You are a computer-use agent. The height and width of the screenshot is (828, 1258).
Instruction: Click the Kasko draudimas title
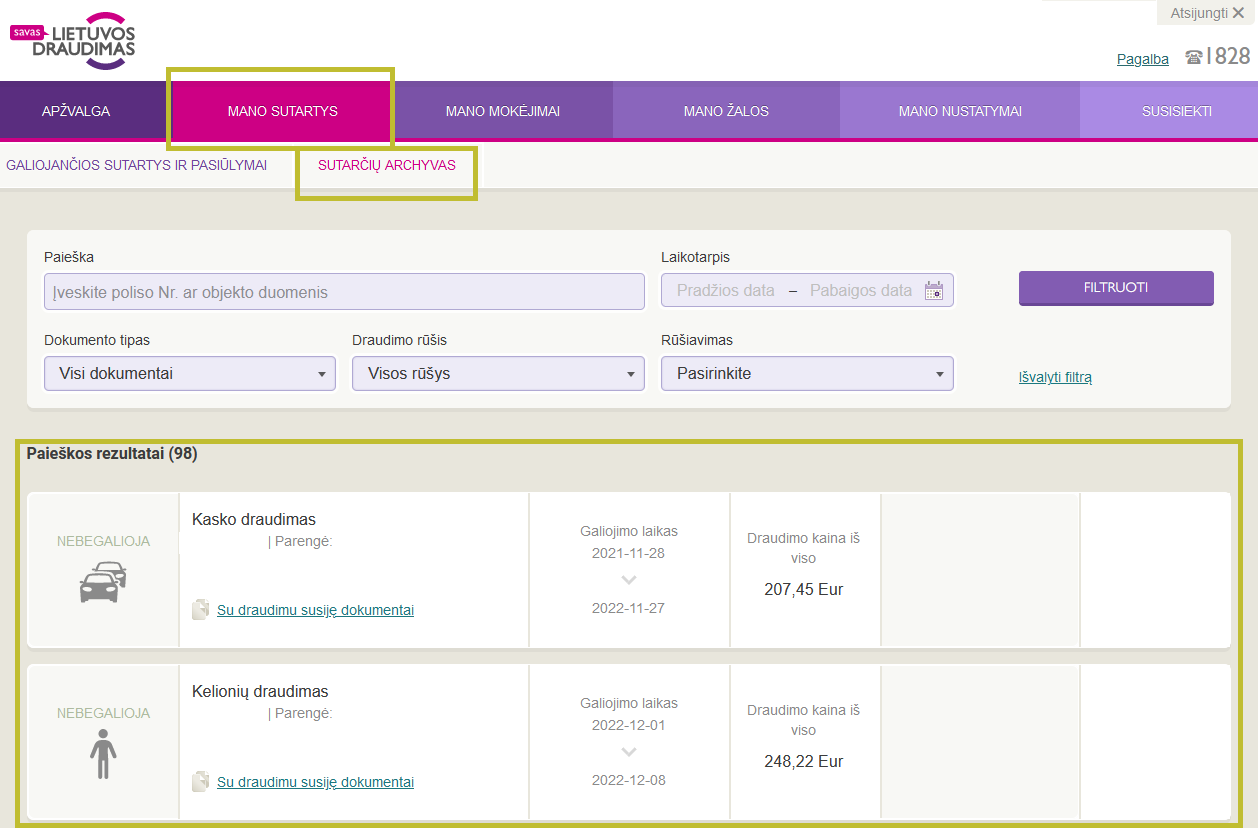coord(254,520)
